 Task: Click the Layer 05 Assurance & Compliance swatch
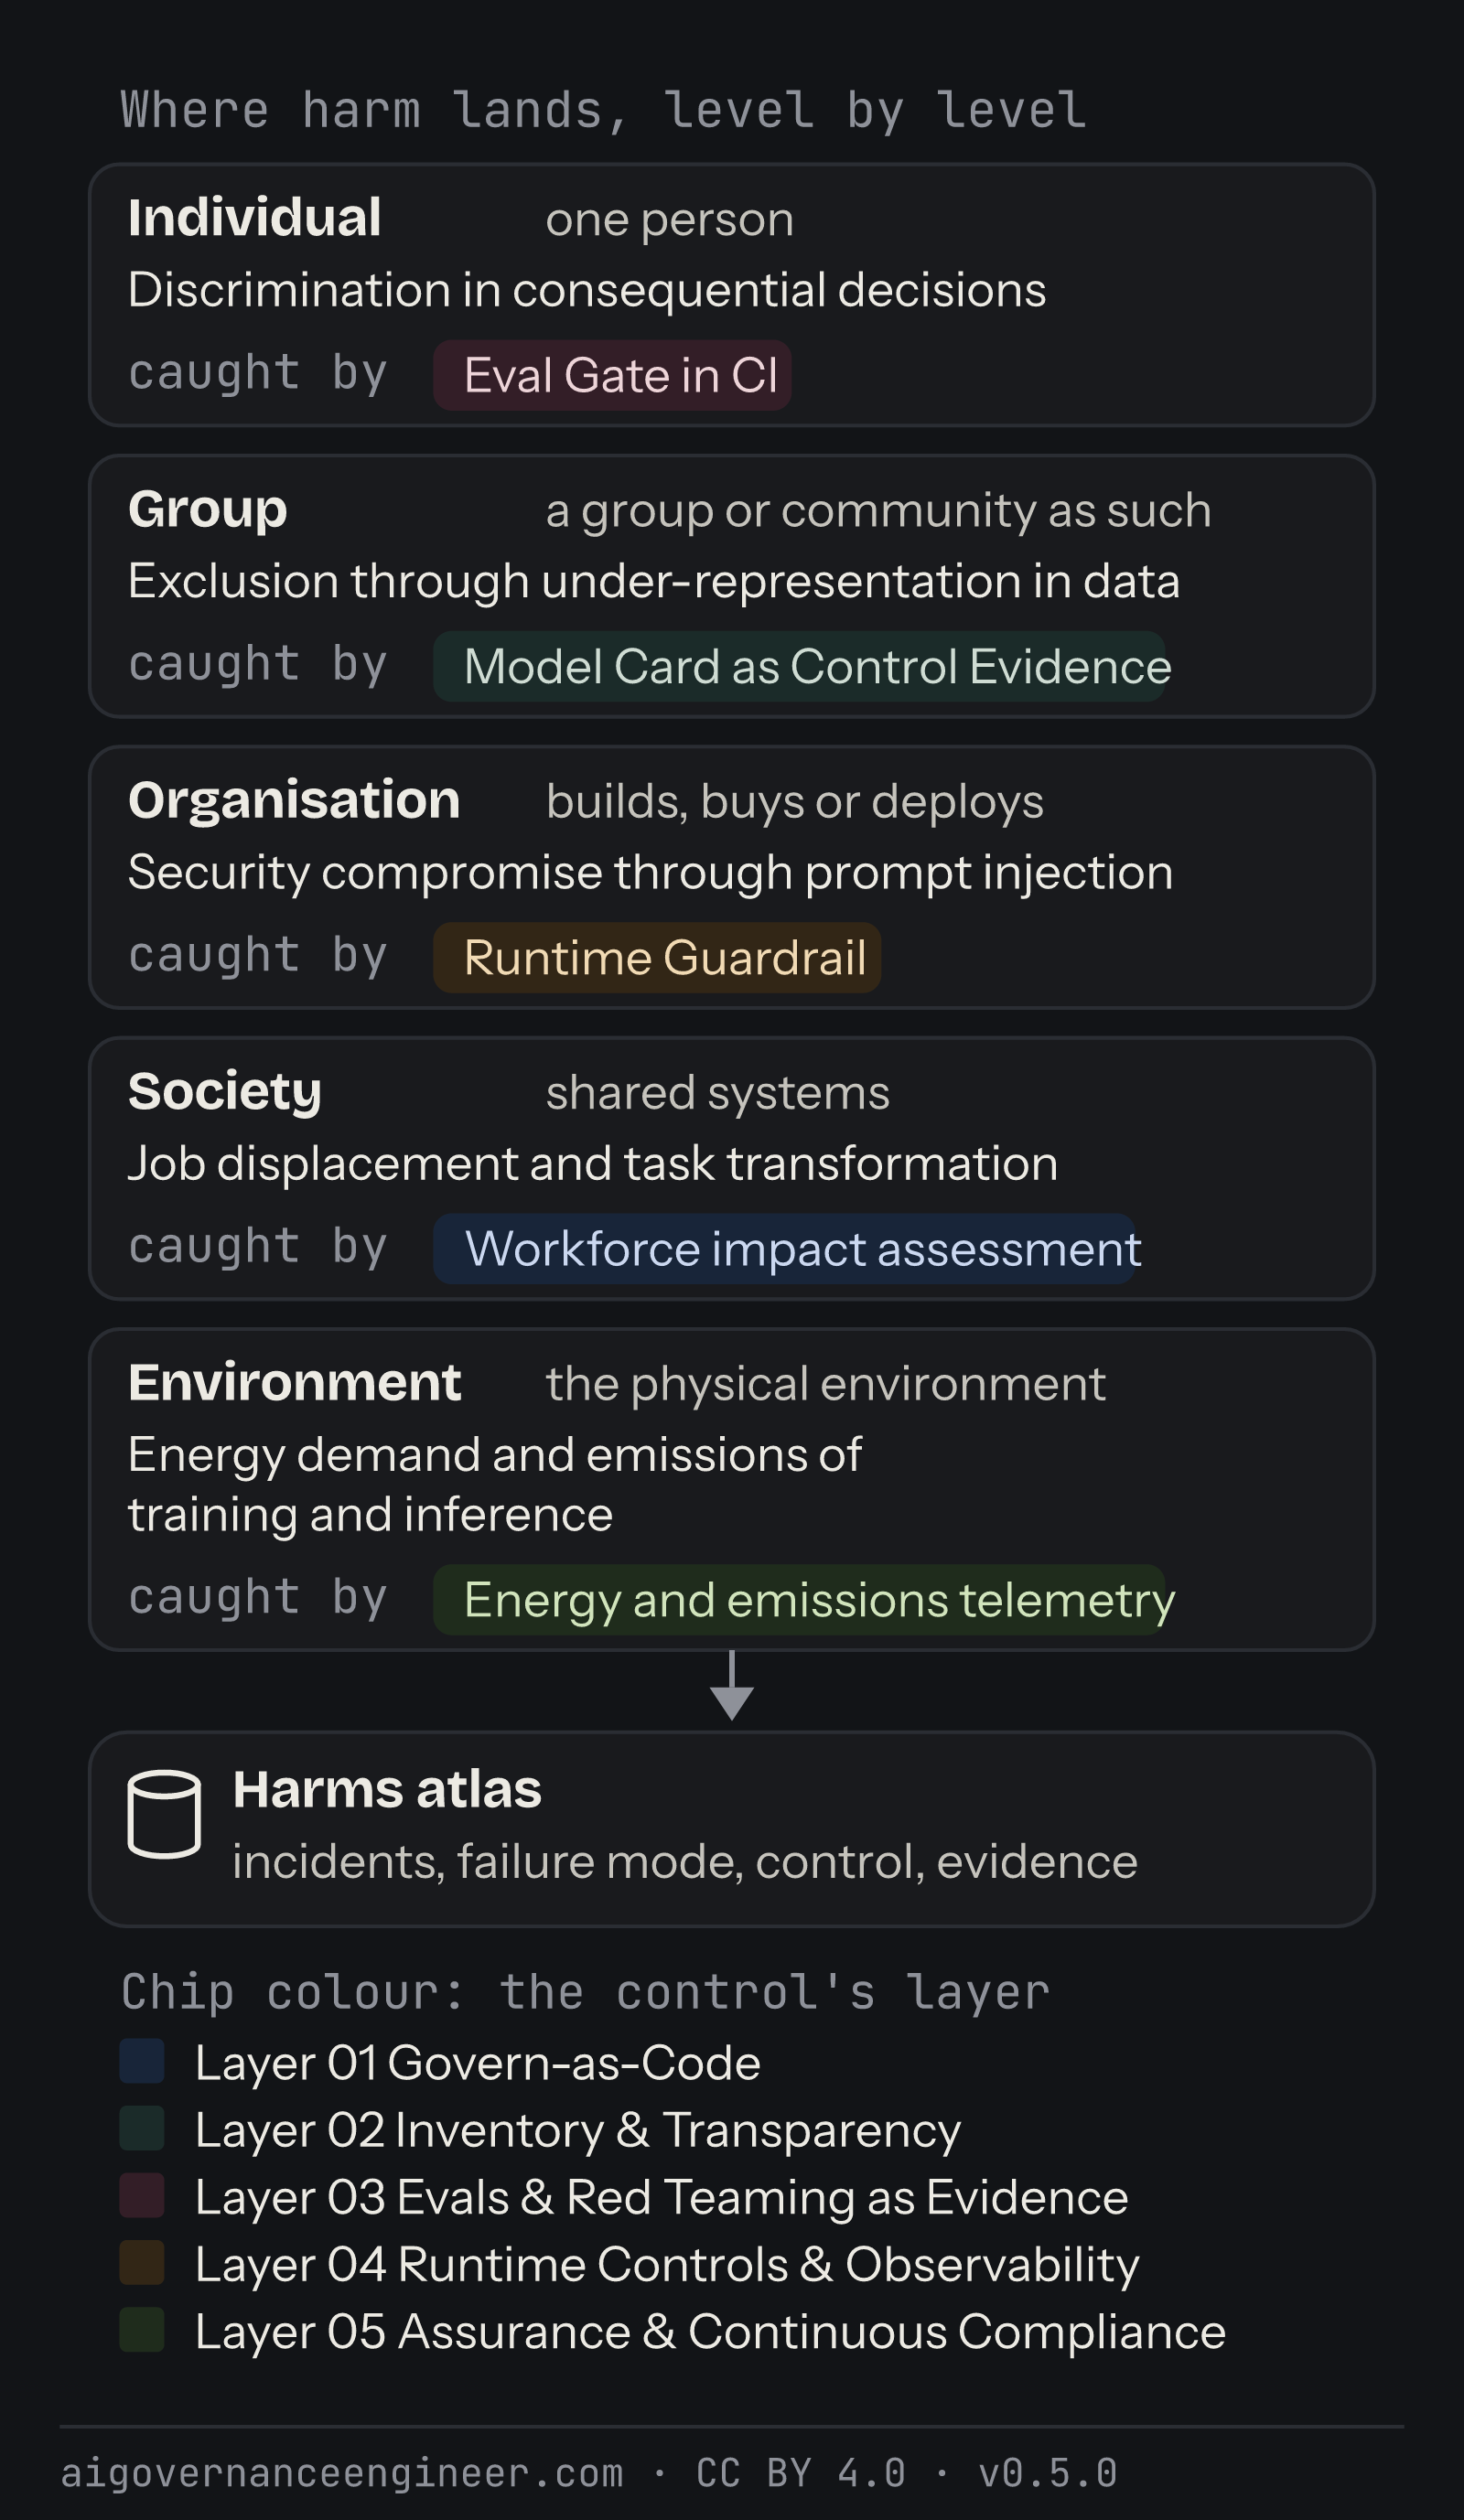point(142,2330)
